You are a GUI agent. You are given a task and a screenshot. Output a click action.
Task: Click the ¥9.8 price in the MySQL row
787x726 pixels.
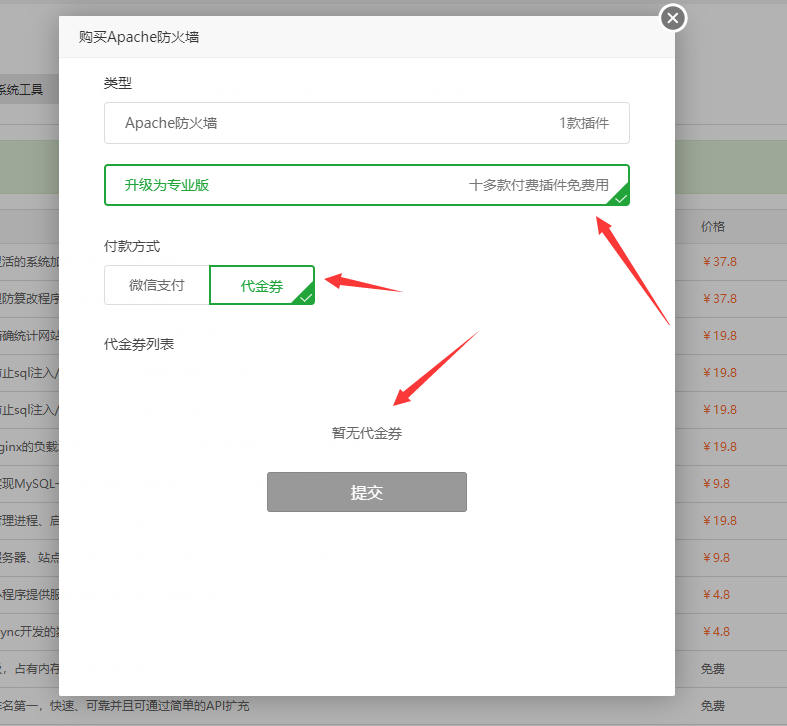pyautogui.click(x=716, y=483)
